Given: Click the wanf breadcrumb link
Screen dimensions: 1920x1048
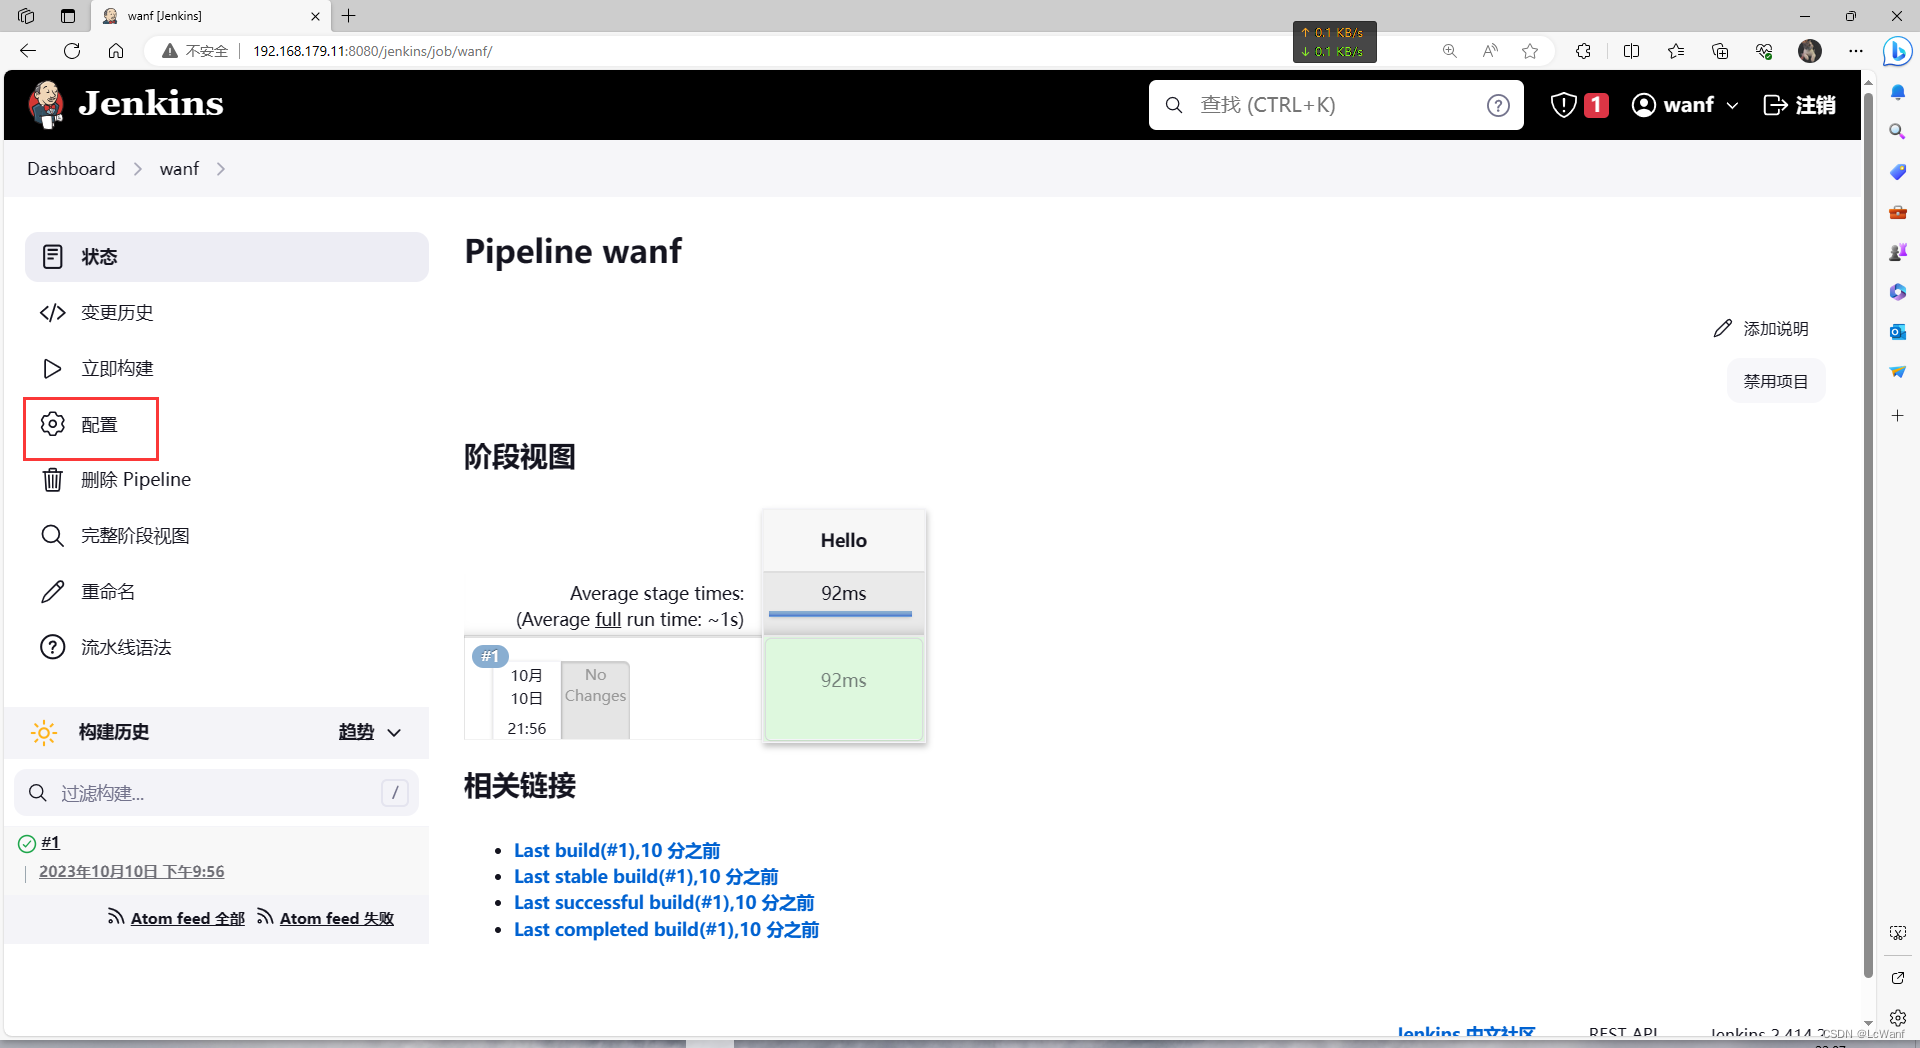Looking at the screenshot, I should click(x=179, y=169).
